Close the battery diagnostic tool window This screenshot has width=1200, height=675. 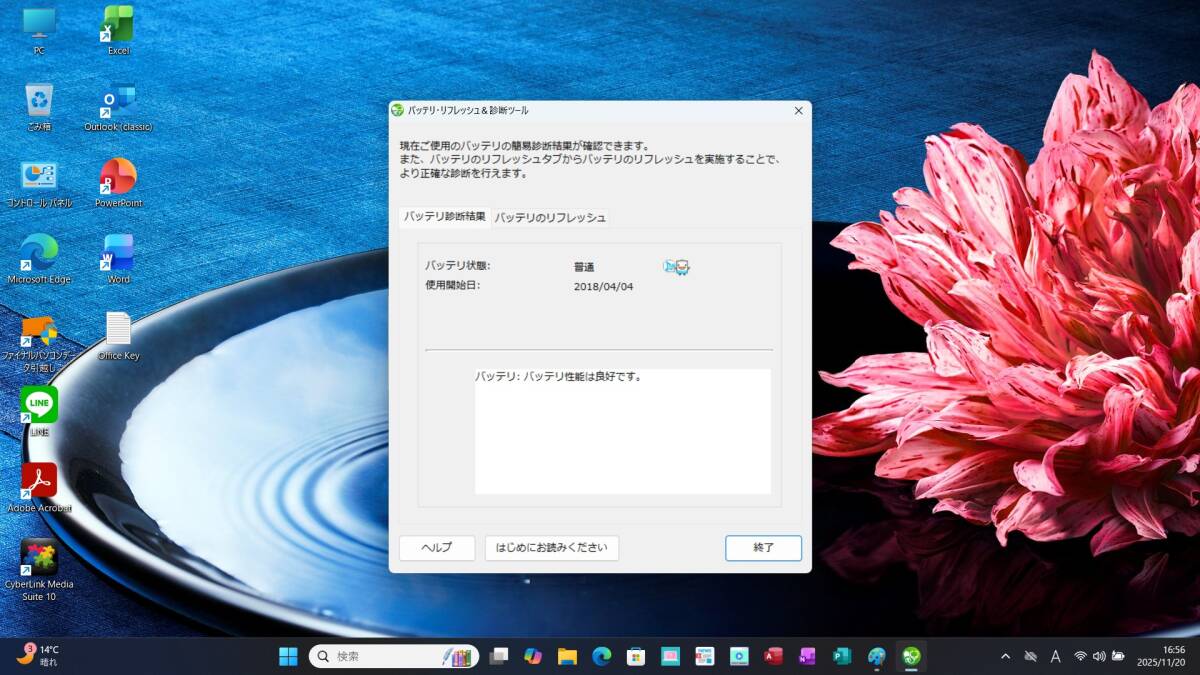click(798, 110)
